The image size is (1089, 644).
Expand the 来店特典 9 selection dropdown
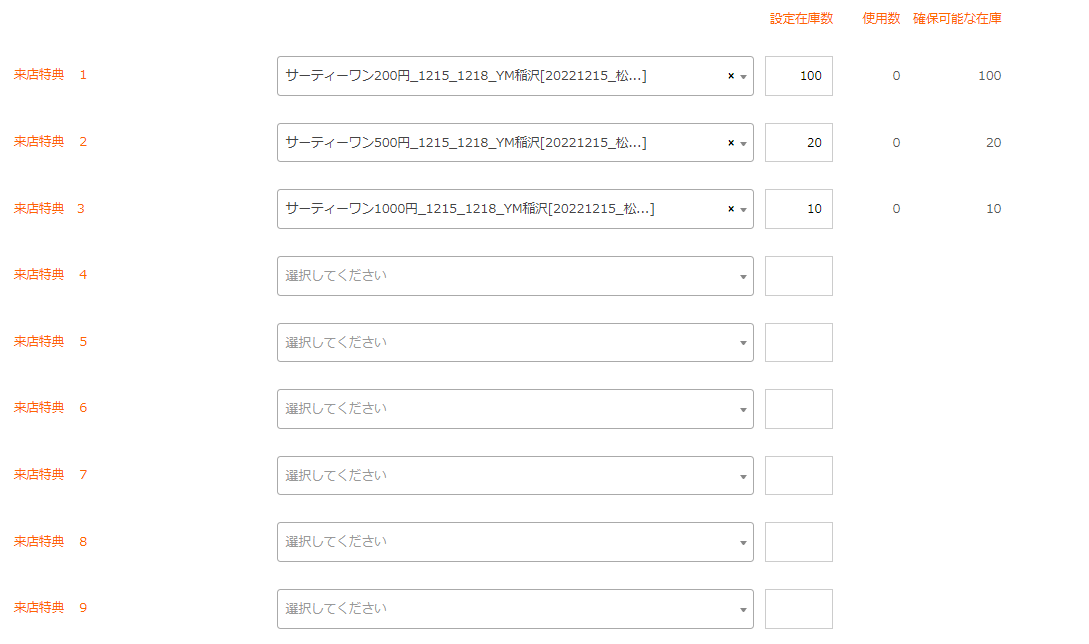(515, 608)
